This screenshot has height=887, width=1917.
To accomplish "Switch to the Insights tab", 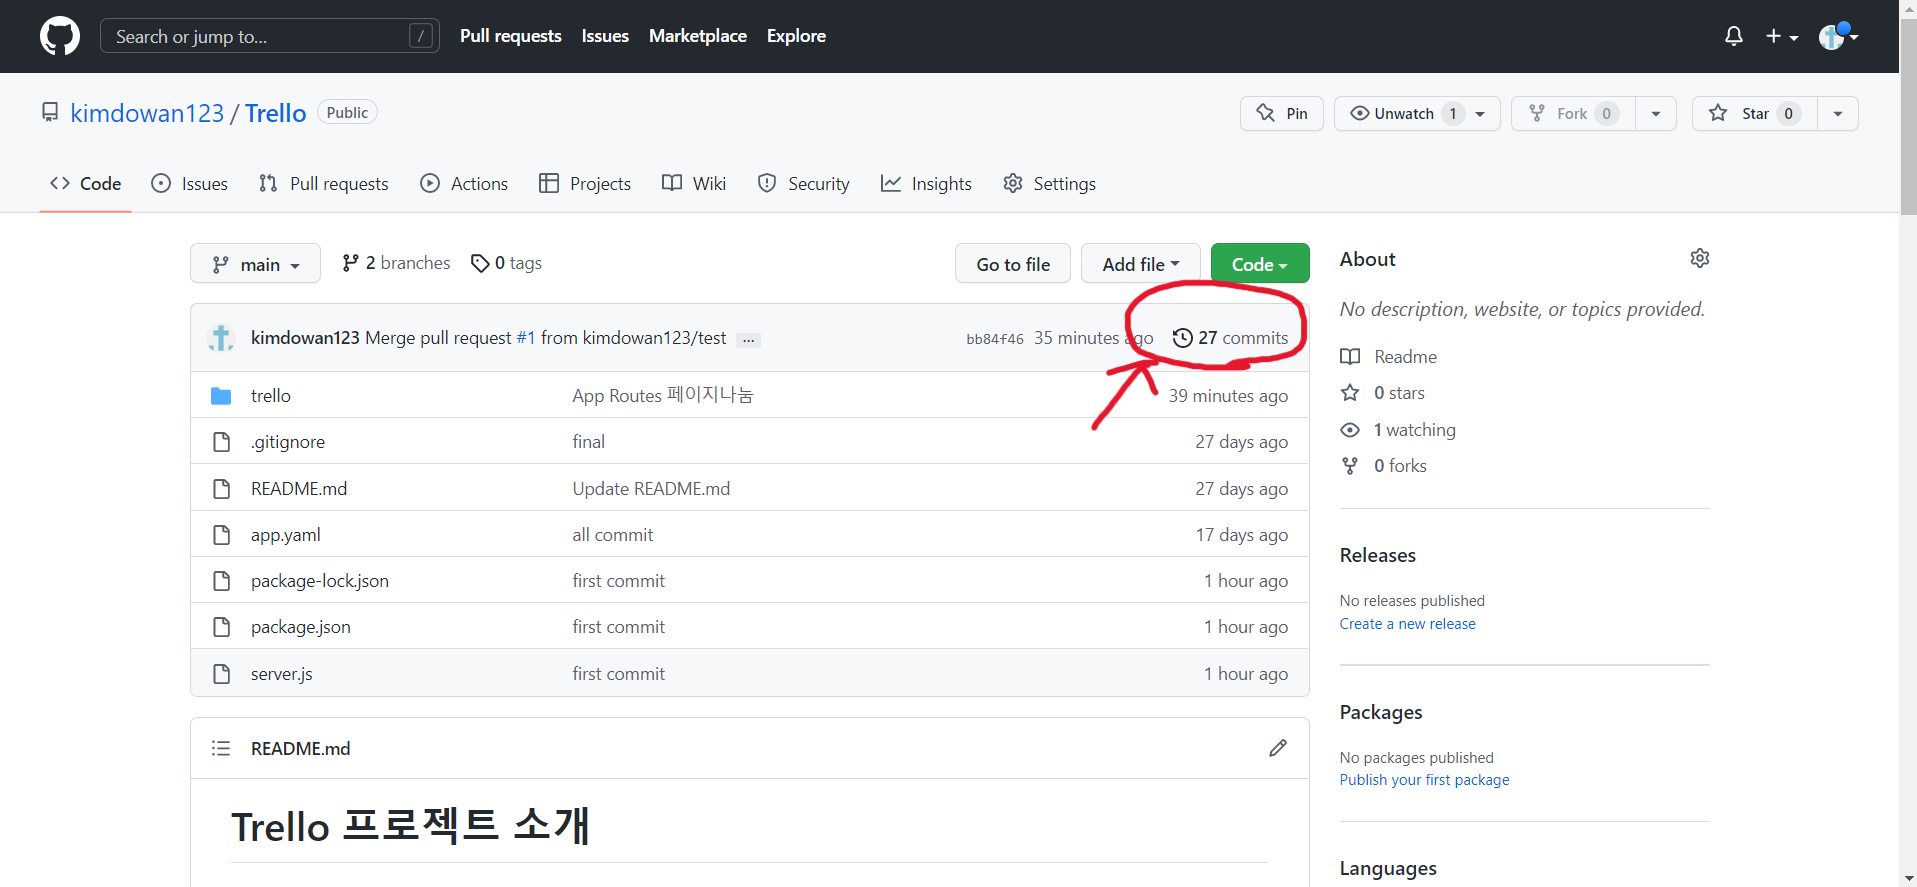I will click(x=926, y=184).
